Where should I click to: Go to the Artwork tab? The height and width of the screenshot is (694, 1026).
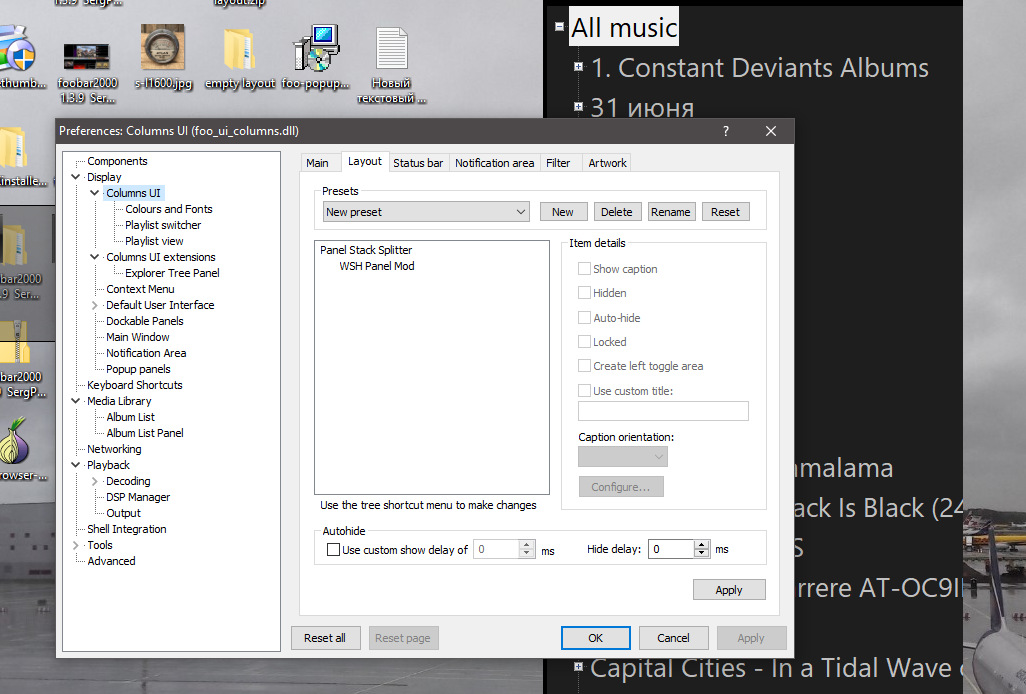click(x=607, y=163)
